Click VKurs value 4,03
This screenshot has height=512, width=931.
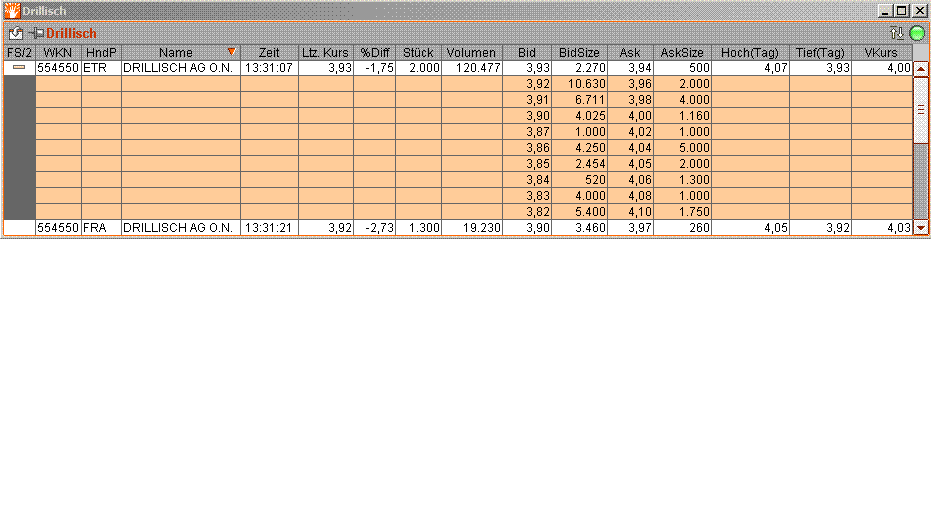point(882,227)
